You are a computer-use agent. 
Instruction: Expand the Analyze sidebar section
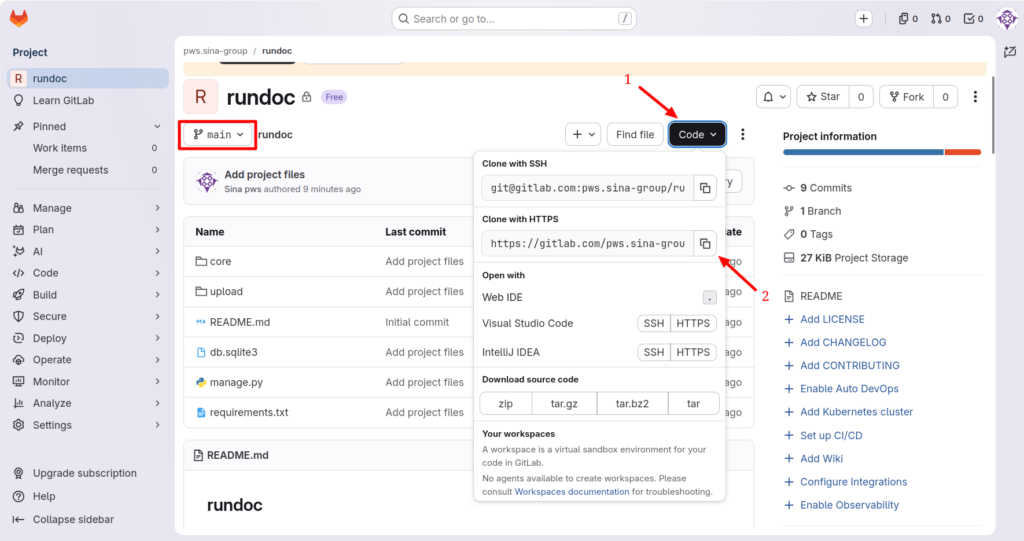pos(87,403)
